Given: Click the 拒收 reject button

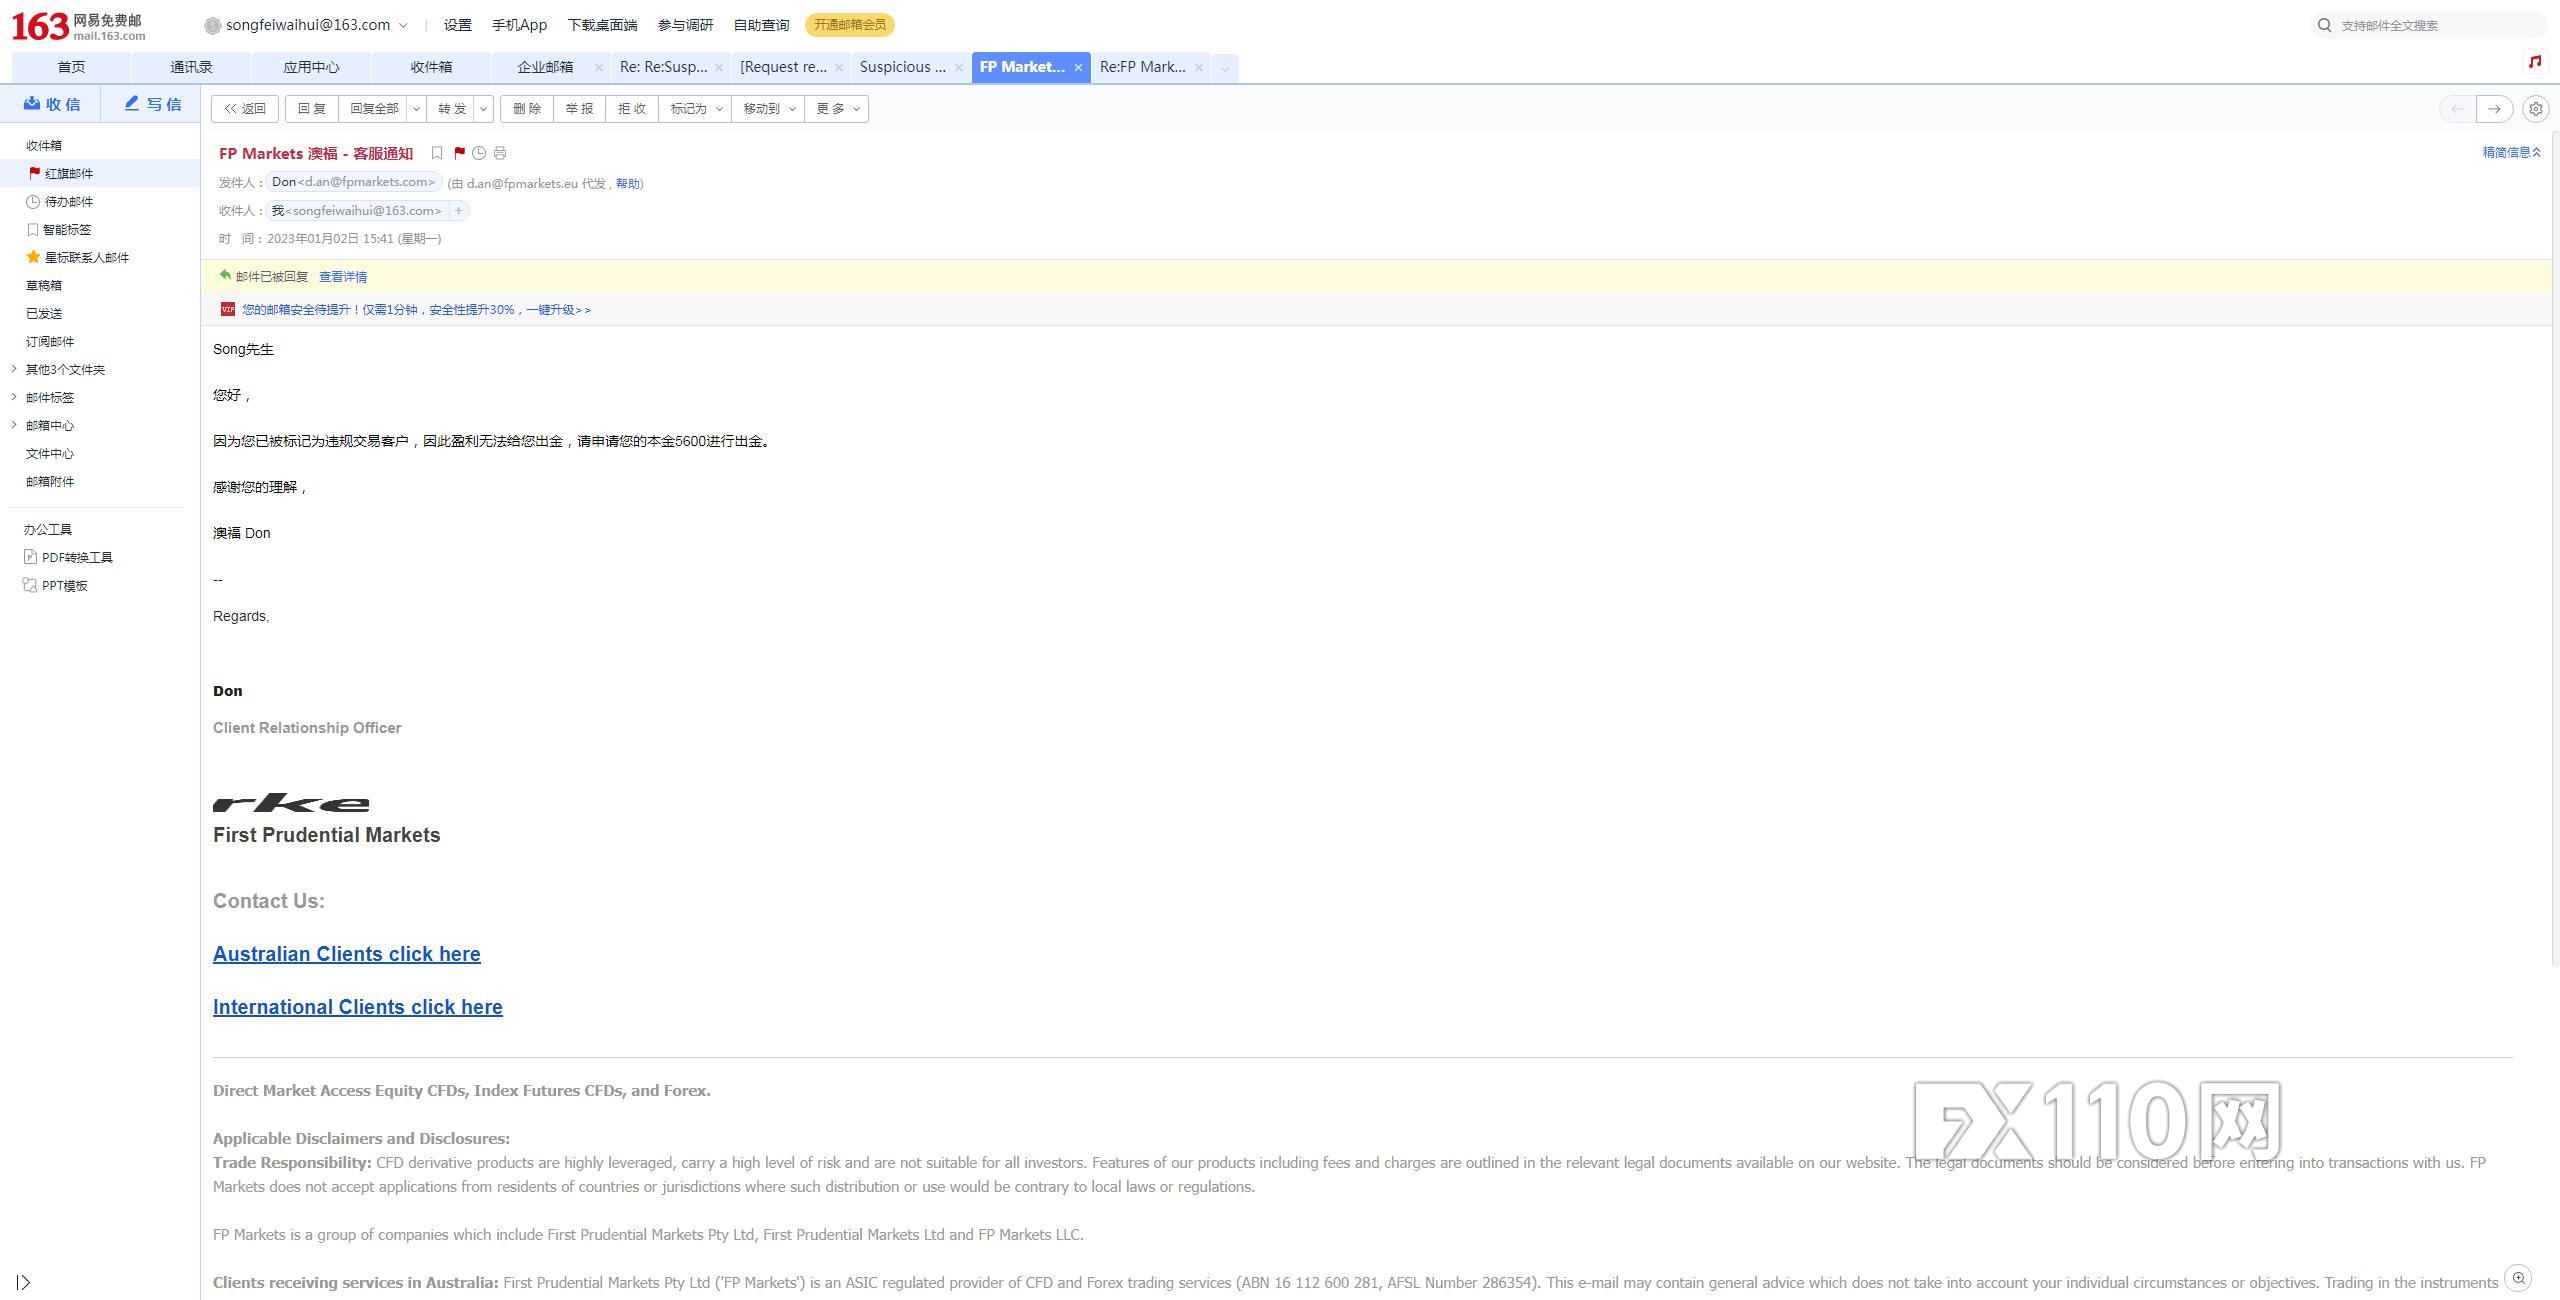Looking at the screenshot, I should coord(632,109).
